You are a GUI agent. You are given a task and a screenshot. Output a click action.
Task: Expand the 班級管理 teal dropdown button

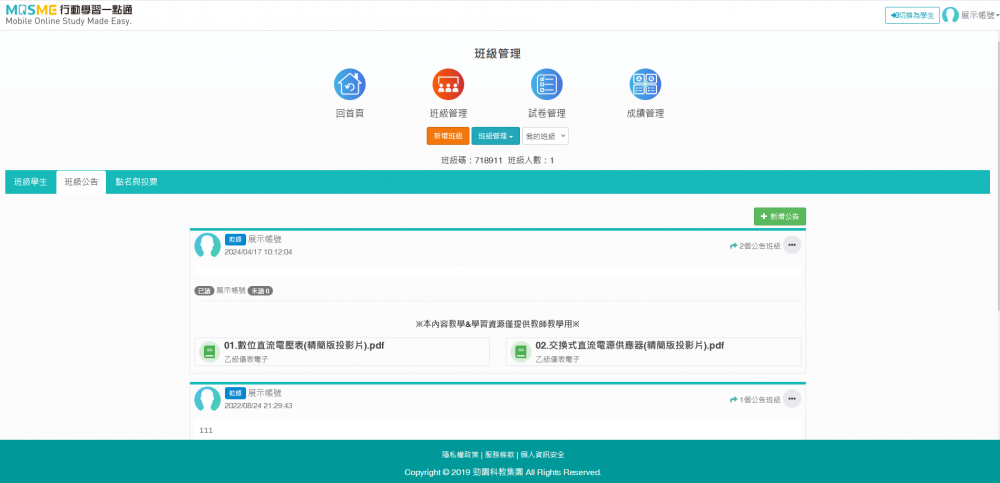[495, 136]
